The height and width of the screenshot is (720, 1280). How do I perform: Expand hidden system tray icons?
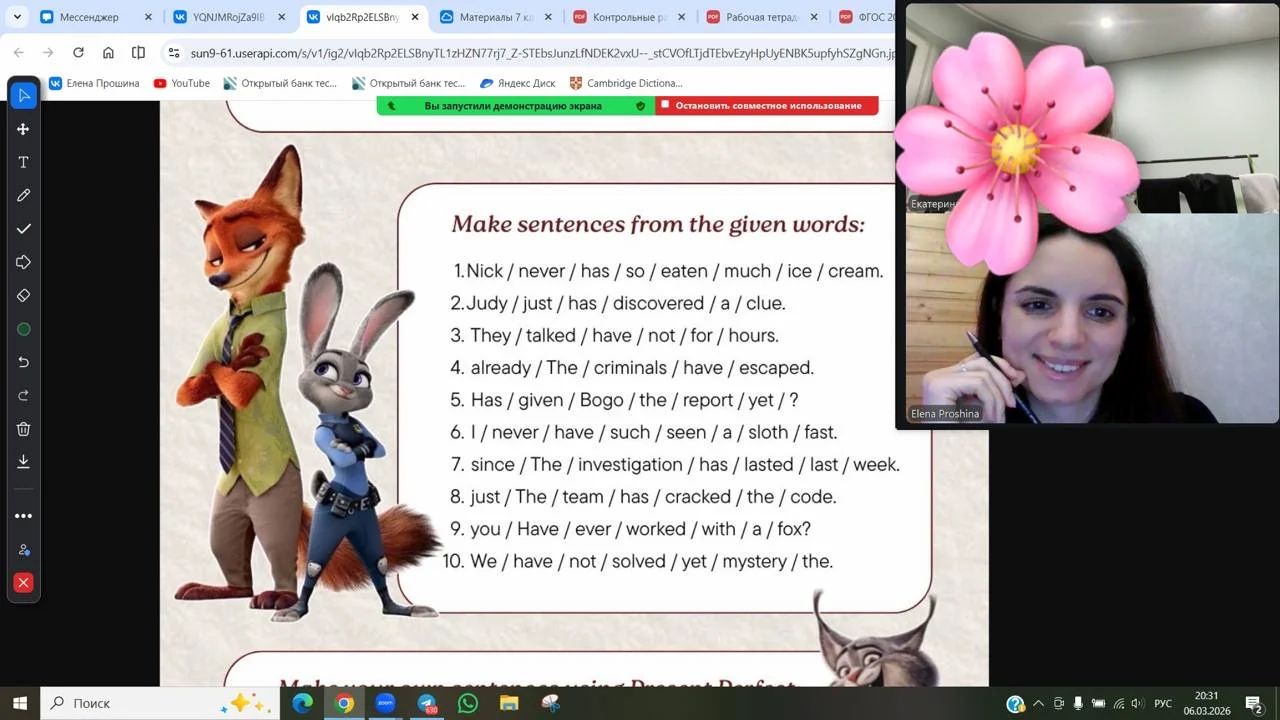coord(1038,703)
